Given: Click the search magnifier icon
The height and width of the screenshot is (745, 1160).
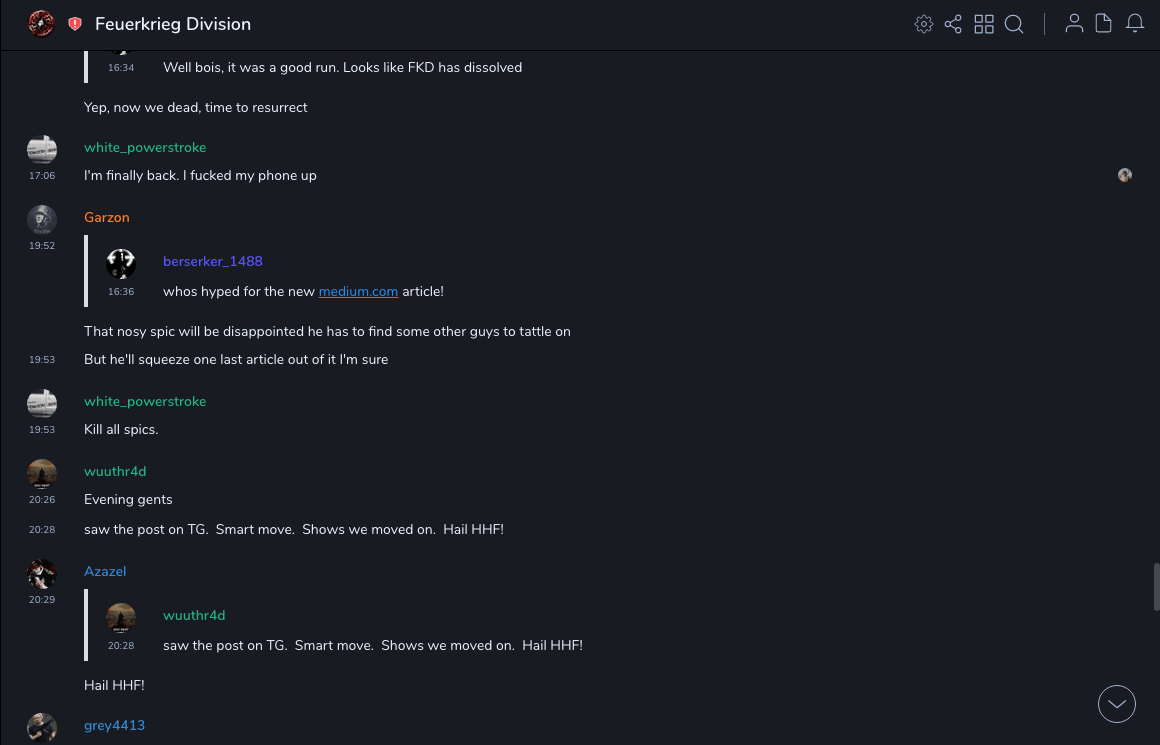Looking at the screenshot, I should pyautogui.click(x=1014, y=24).
